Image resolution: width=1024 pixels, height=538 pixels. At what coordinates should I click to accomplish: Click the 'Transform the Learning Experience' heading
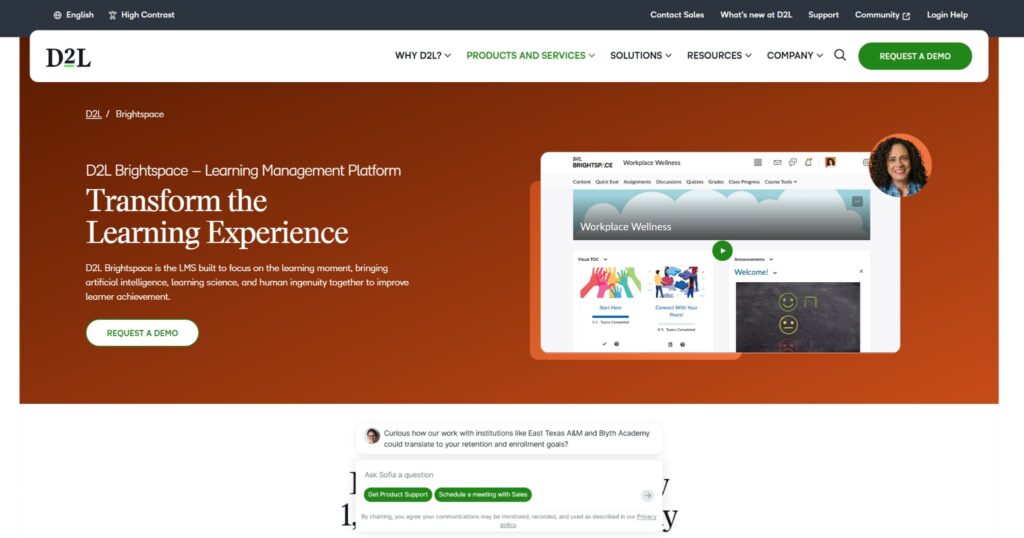coord(217,217)
